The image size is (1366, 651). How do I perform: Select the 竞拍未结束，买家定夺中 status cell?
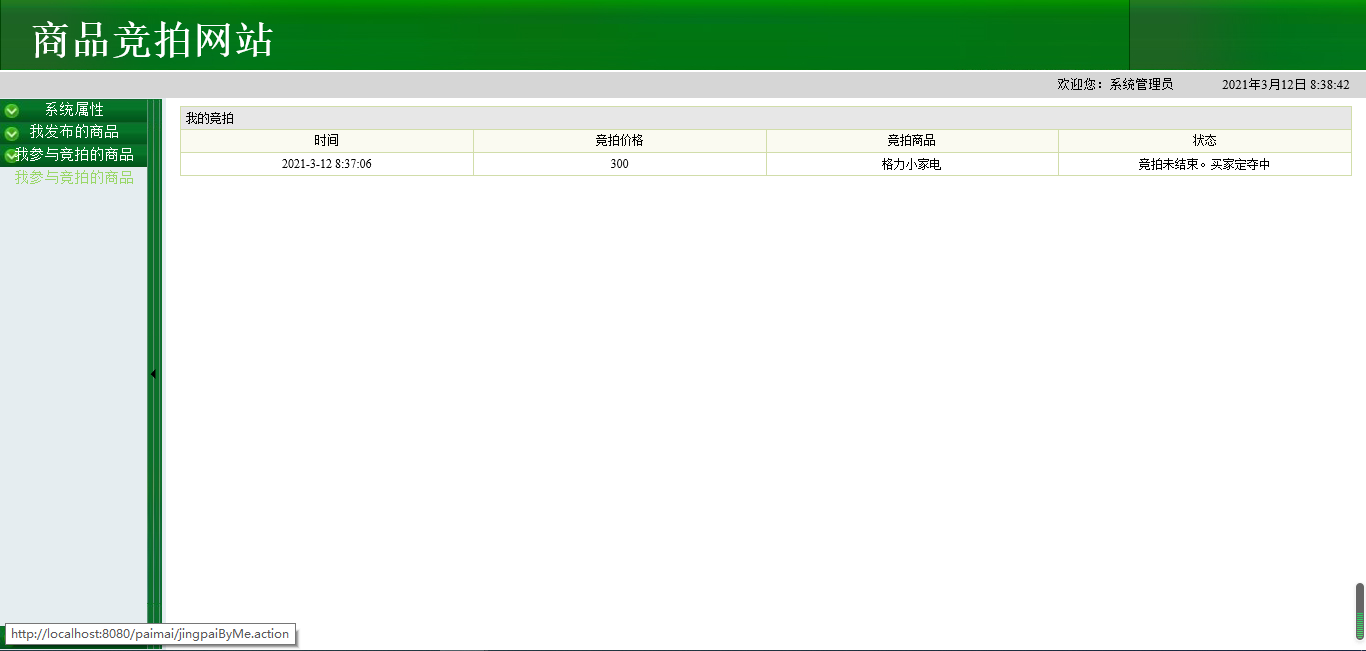pos(1205,164)
